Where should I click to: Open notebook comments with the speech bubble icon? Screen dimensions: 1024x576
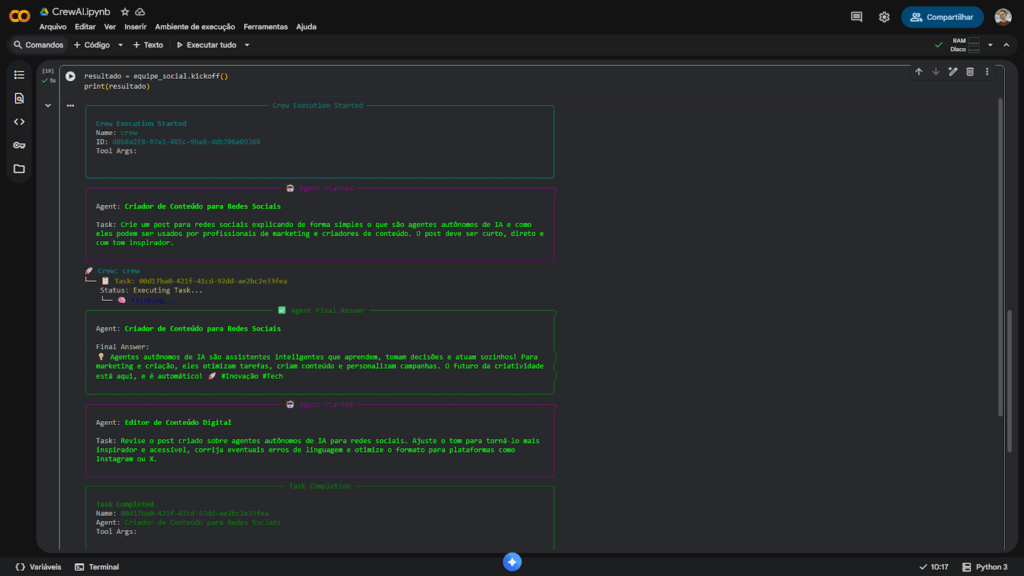point(857,17)
